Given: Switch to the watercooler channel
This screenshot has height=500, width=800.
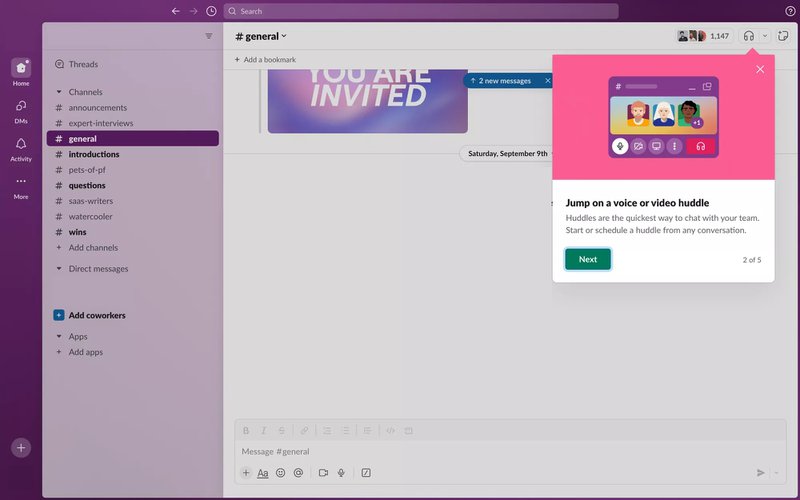Looking at the screenshot, I should coord(90,217).
